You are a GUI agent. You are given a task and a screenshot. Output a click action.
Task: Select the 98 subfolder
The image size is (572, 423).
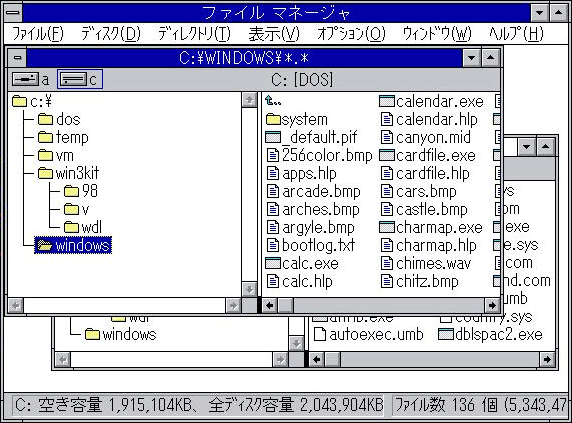[81, 191]
